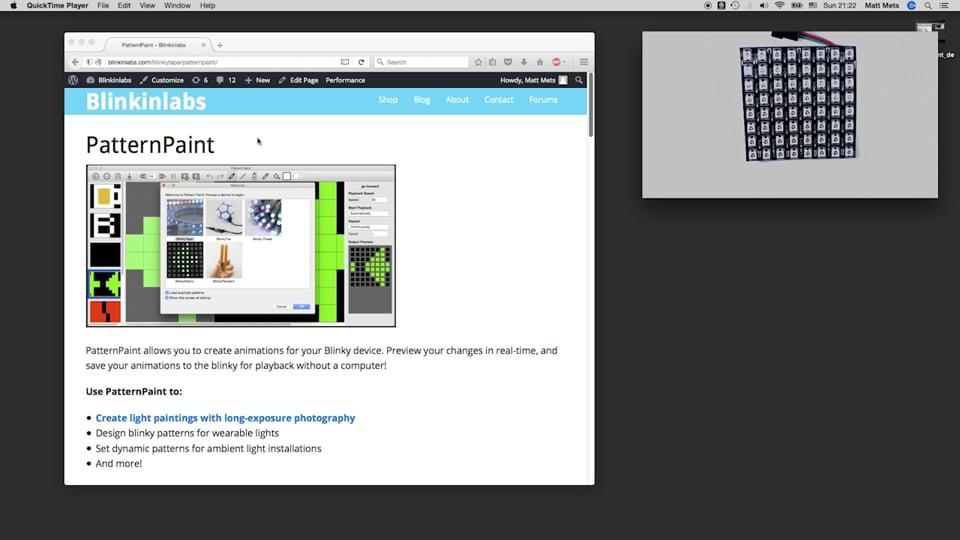Click the PatternPaint page heading
The image size is (960, 540).
(x=150, y=145)
